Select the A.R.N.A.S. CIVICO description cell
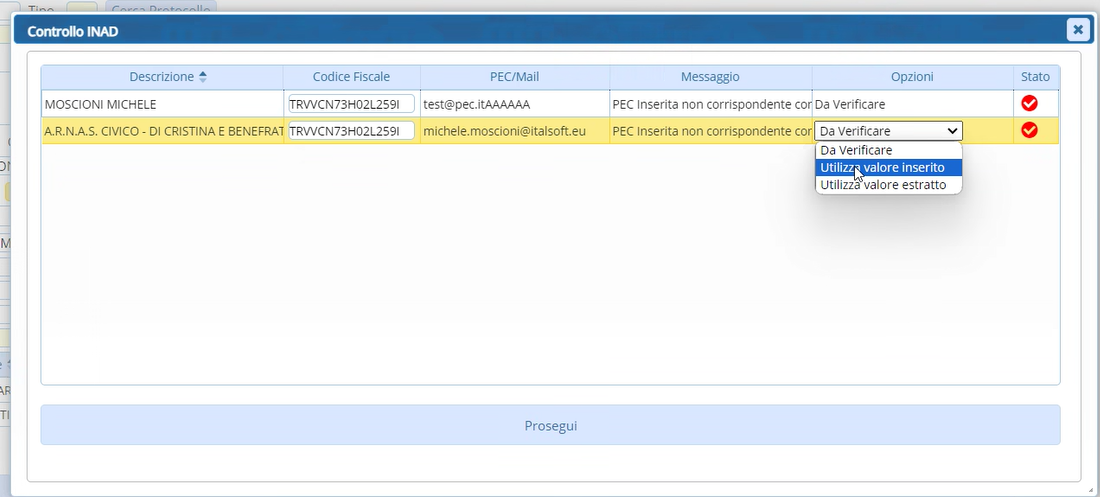Screen dimensions: 1100x497 coord(162,131)
